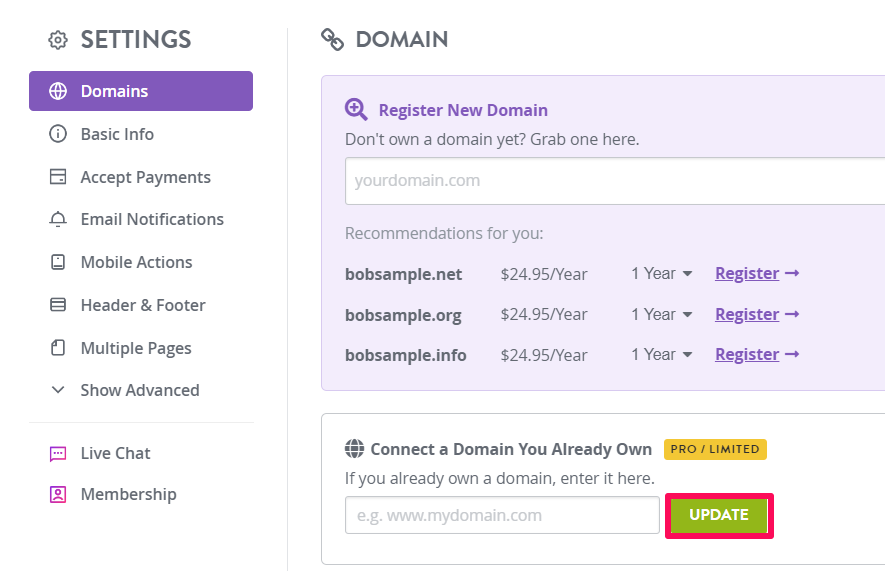Click the magnifier icon for Register New Domain
The height and width of the screenshot is (571, 885).
(356, 109)
